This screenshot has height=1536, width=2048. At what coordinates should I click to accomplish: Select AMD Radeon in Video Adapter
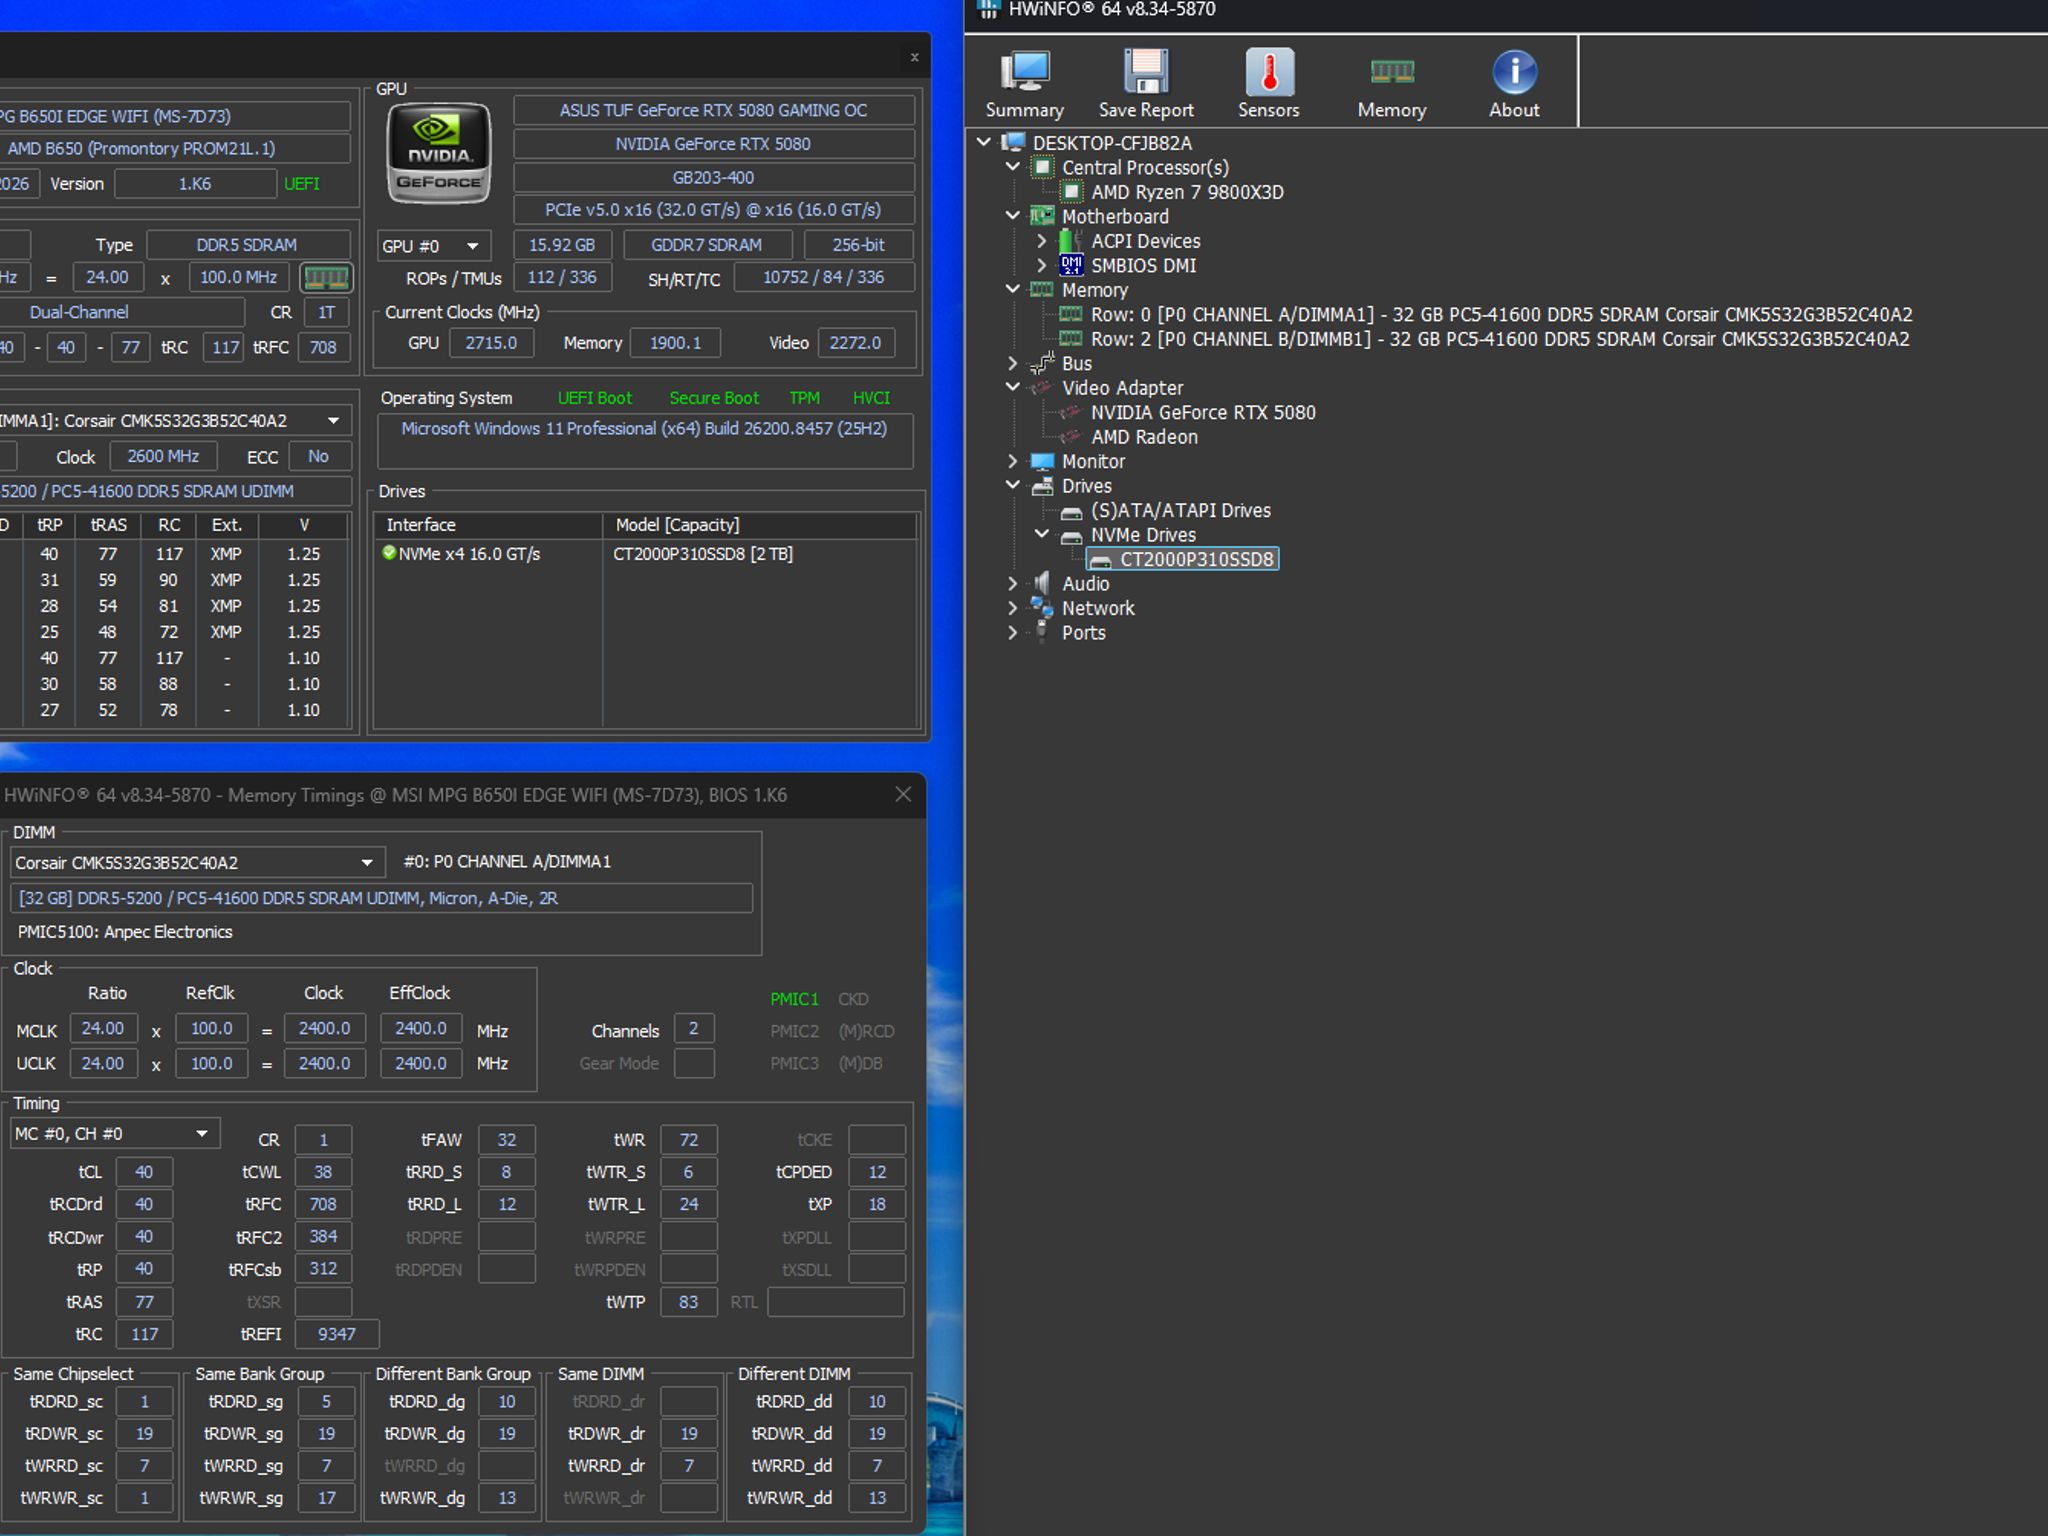[x=1144, y=437]
